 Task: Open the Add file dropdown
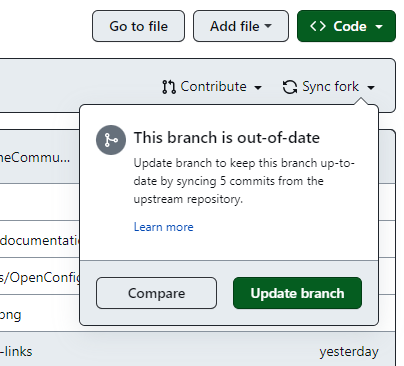241,26
